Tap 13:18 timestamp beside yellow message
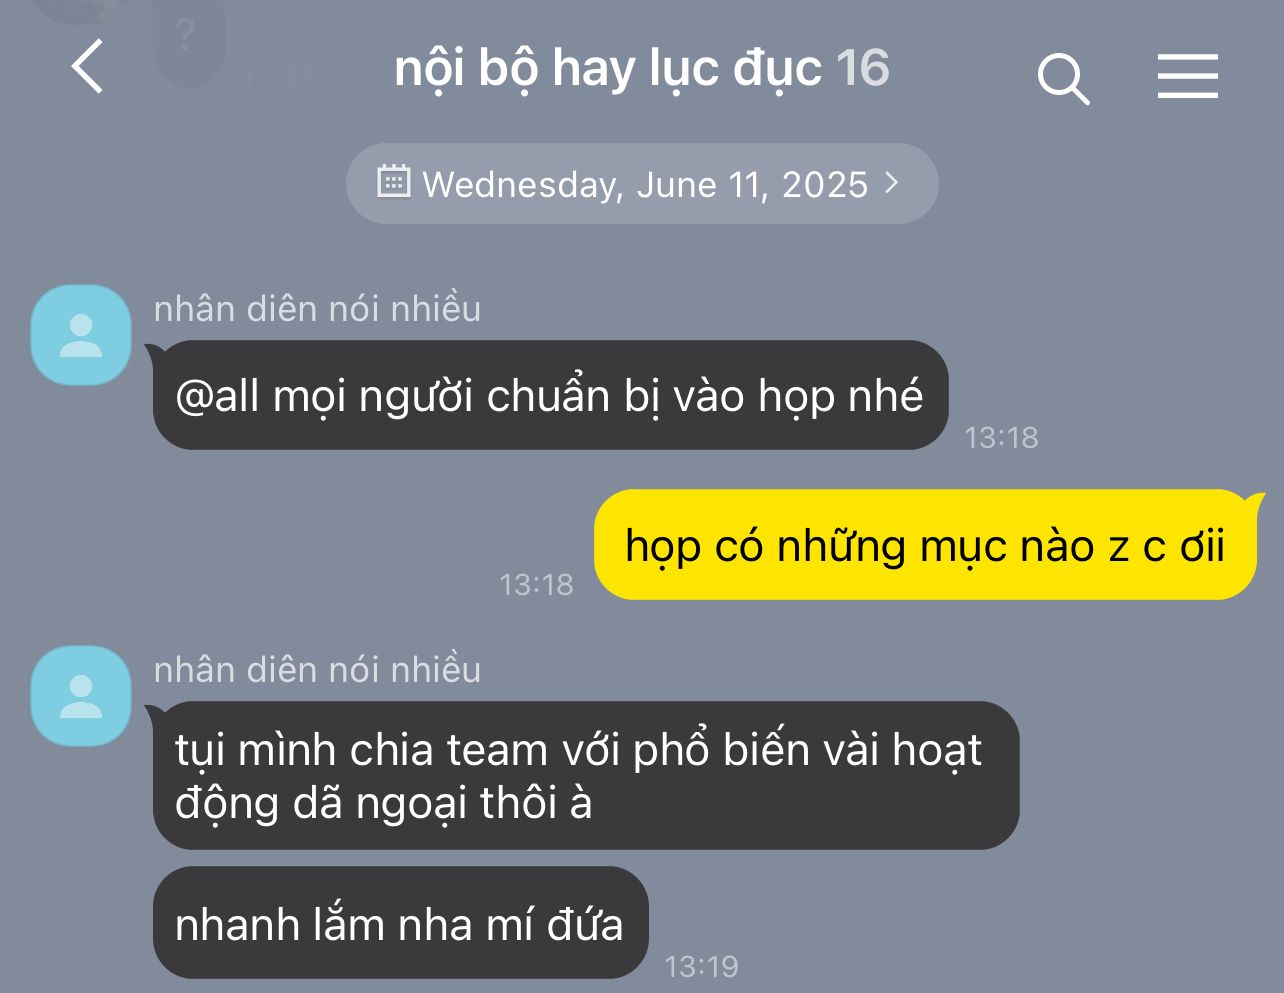Viewport: 1284px width, 993px height. click(537, 584)
